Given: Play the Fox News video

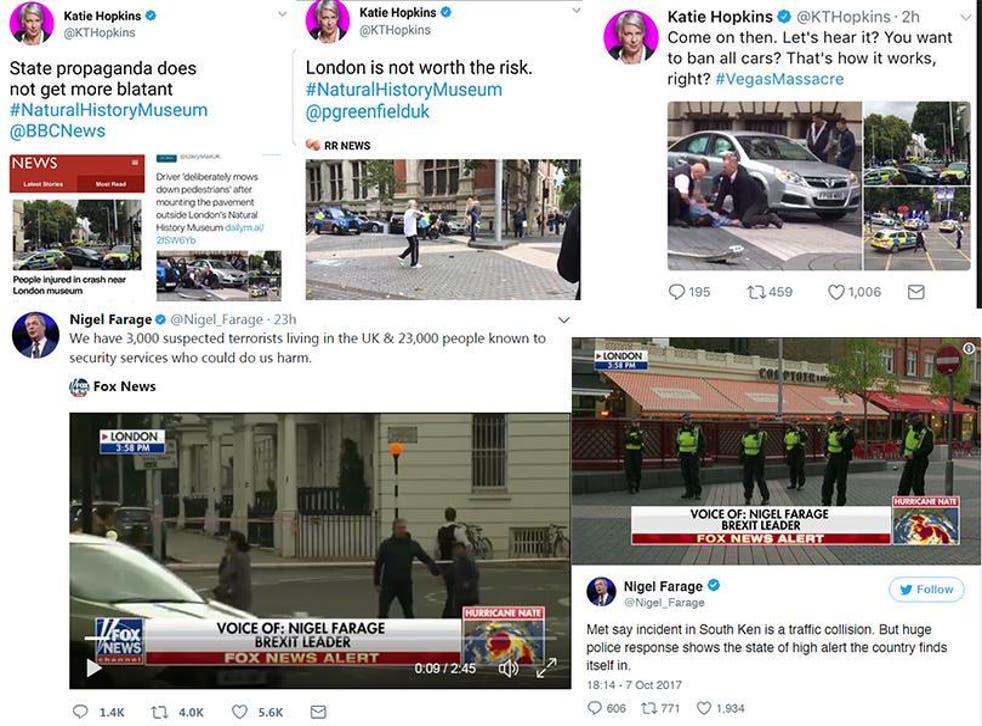Looking at the screenshot, I should 94,668.
